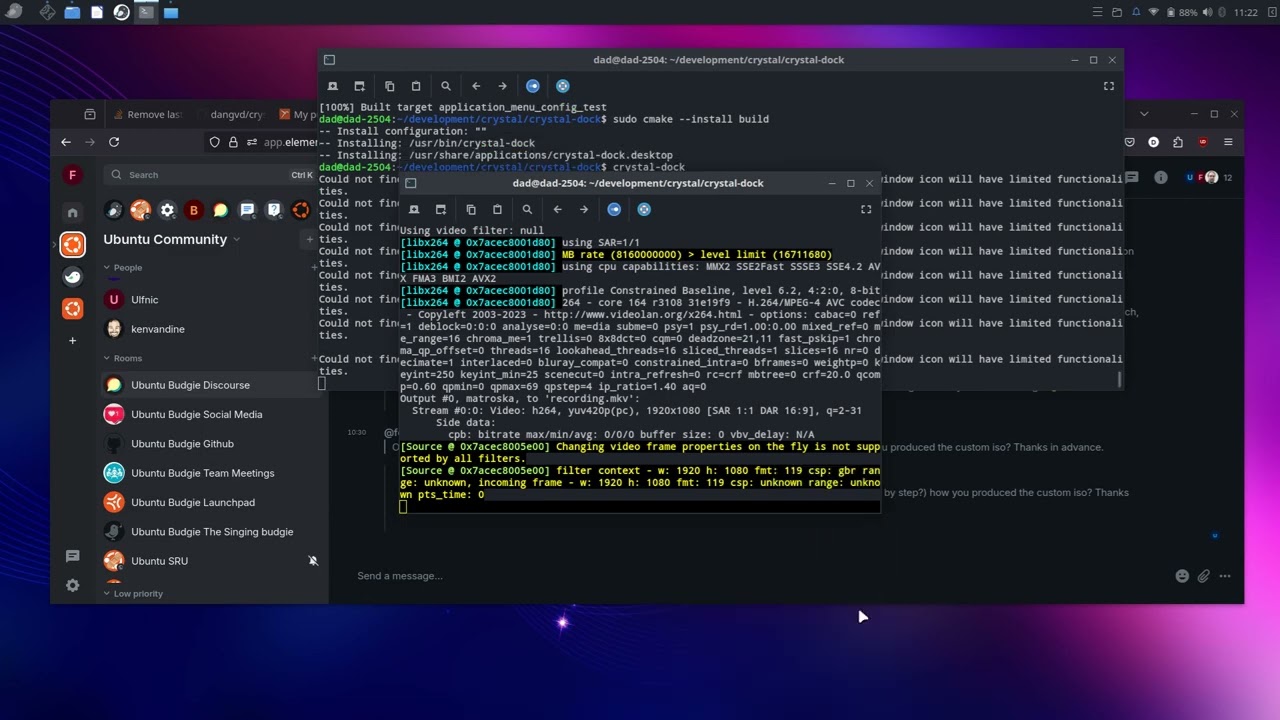Image resolution: width=1280 pixels, height=720 pixels.
Task: Open Wi-Fi network indicator in tray
Action: pos(1154,13)
